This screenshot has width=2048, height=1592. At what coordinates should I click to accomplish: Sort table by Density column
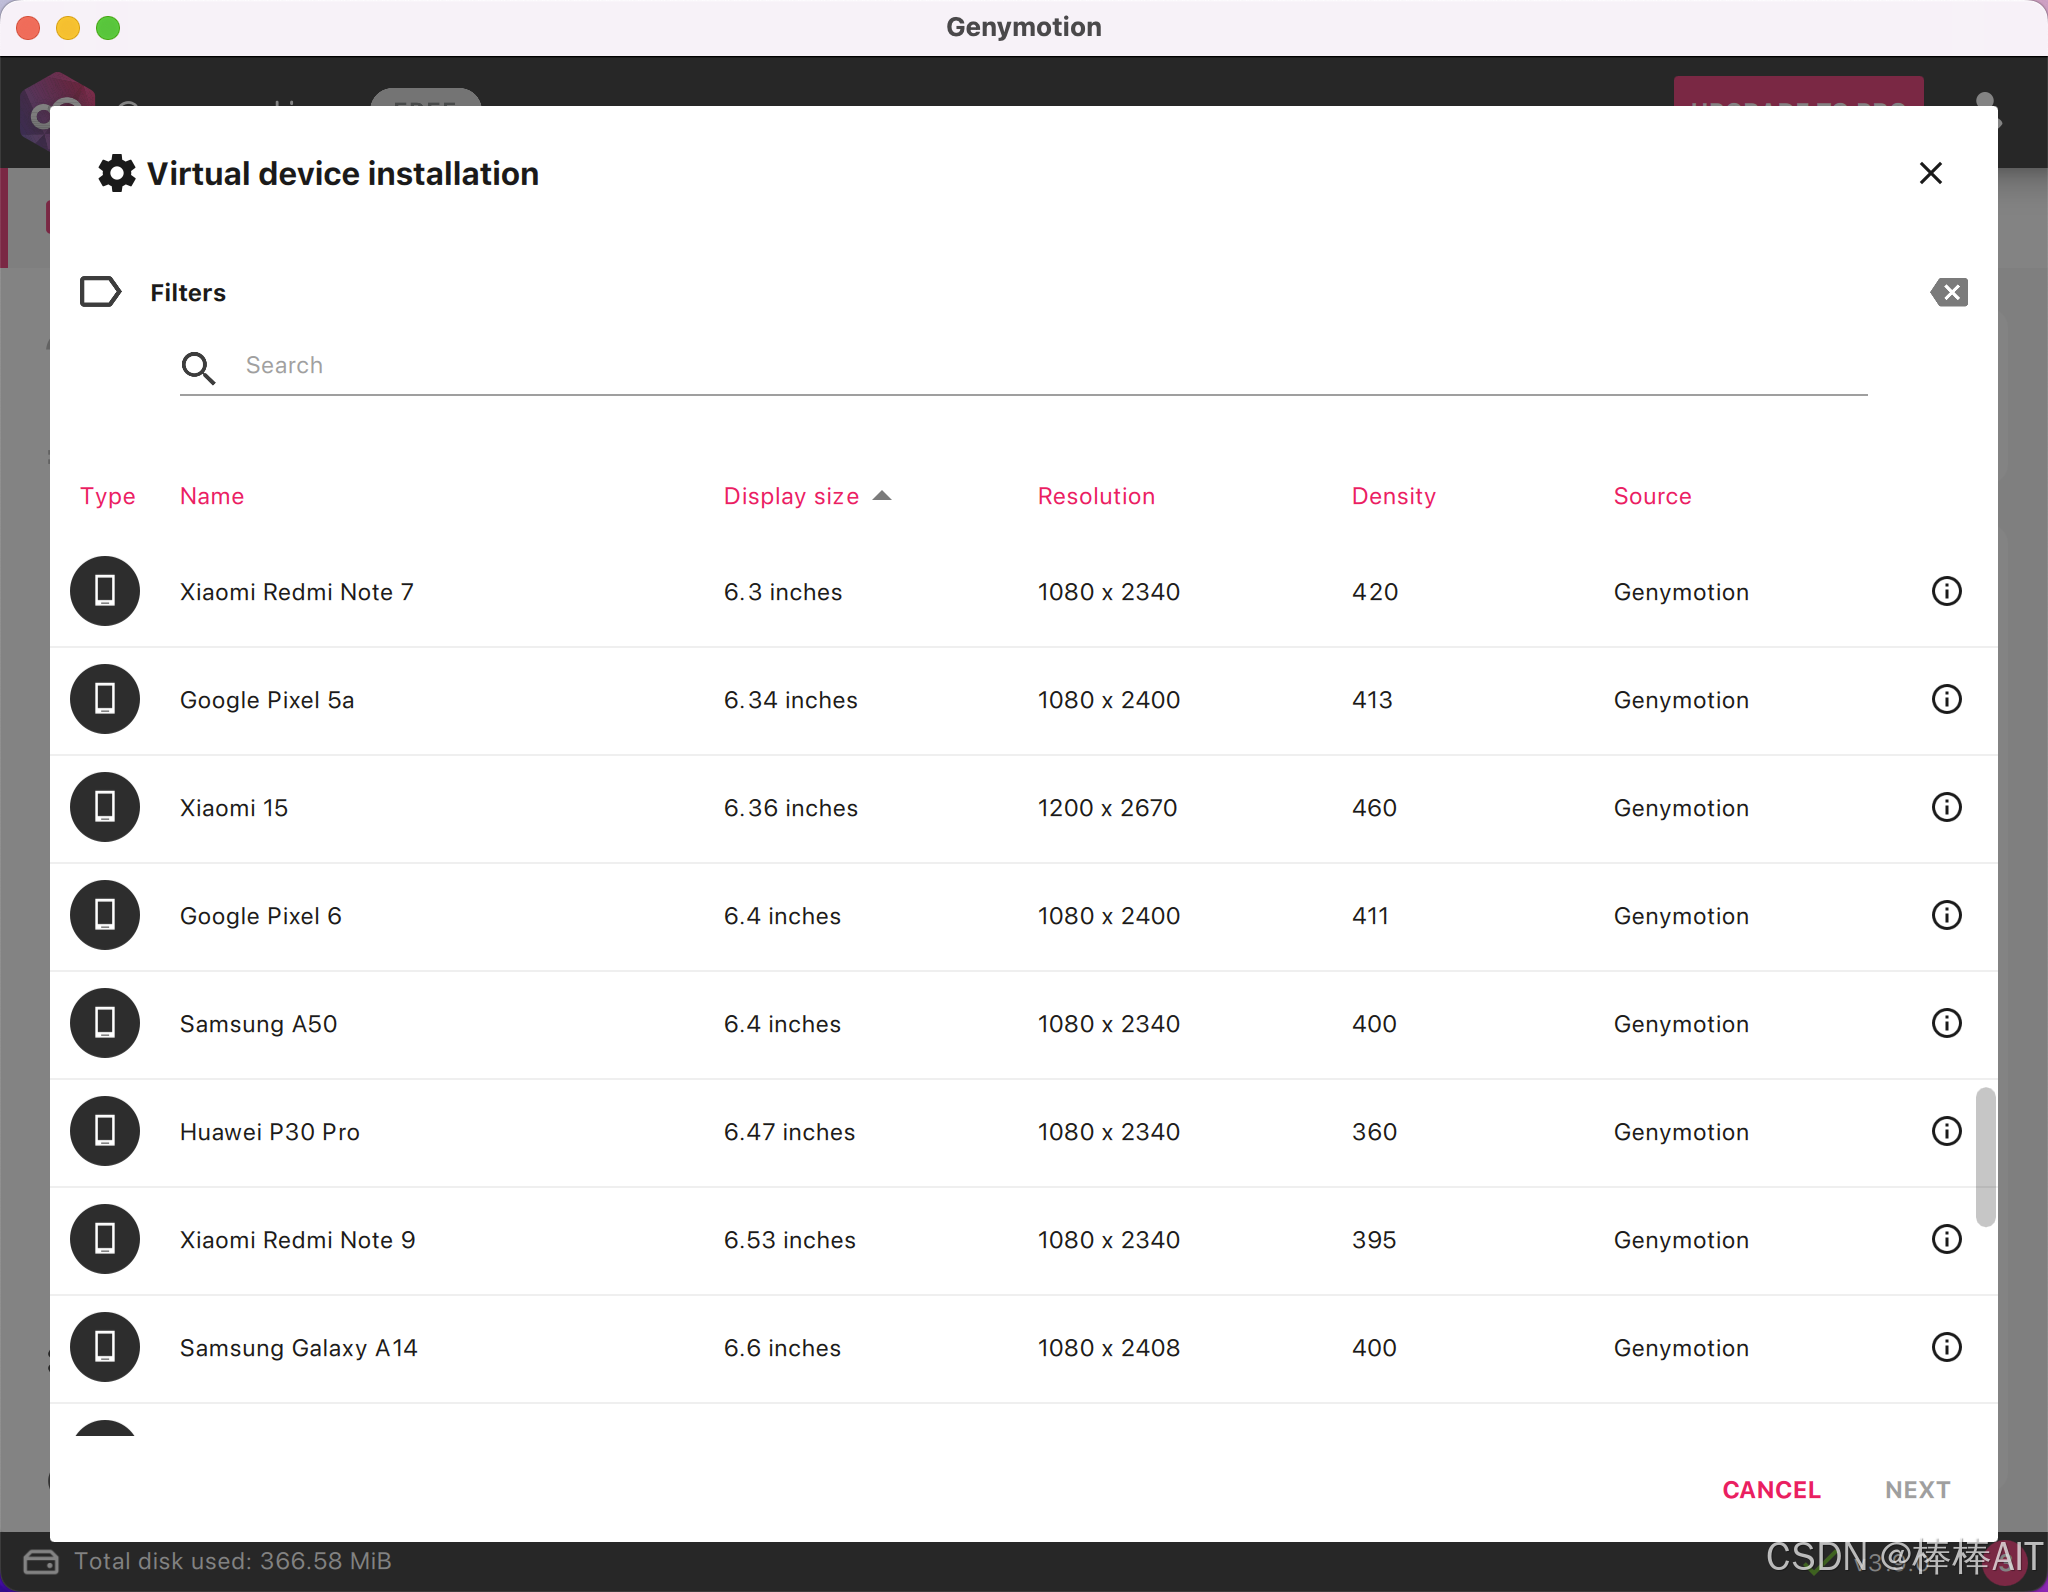coord(1394,496)
